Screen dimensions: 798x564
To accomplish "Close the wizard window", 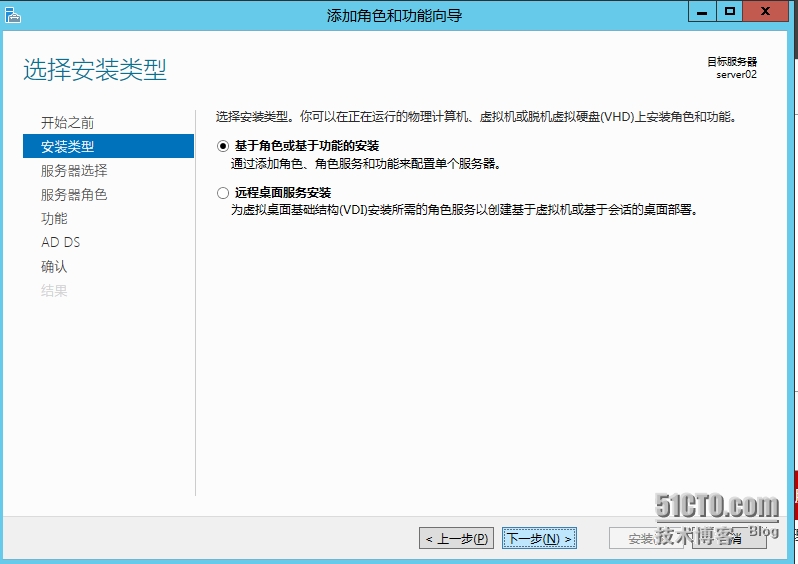I will (x=765, y=12).
